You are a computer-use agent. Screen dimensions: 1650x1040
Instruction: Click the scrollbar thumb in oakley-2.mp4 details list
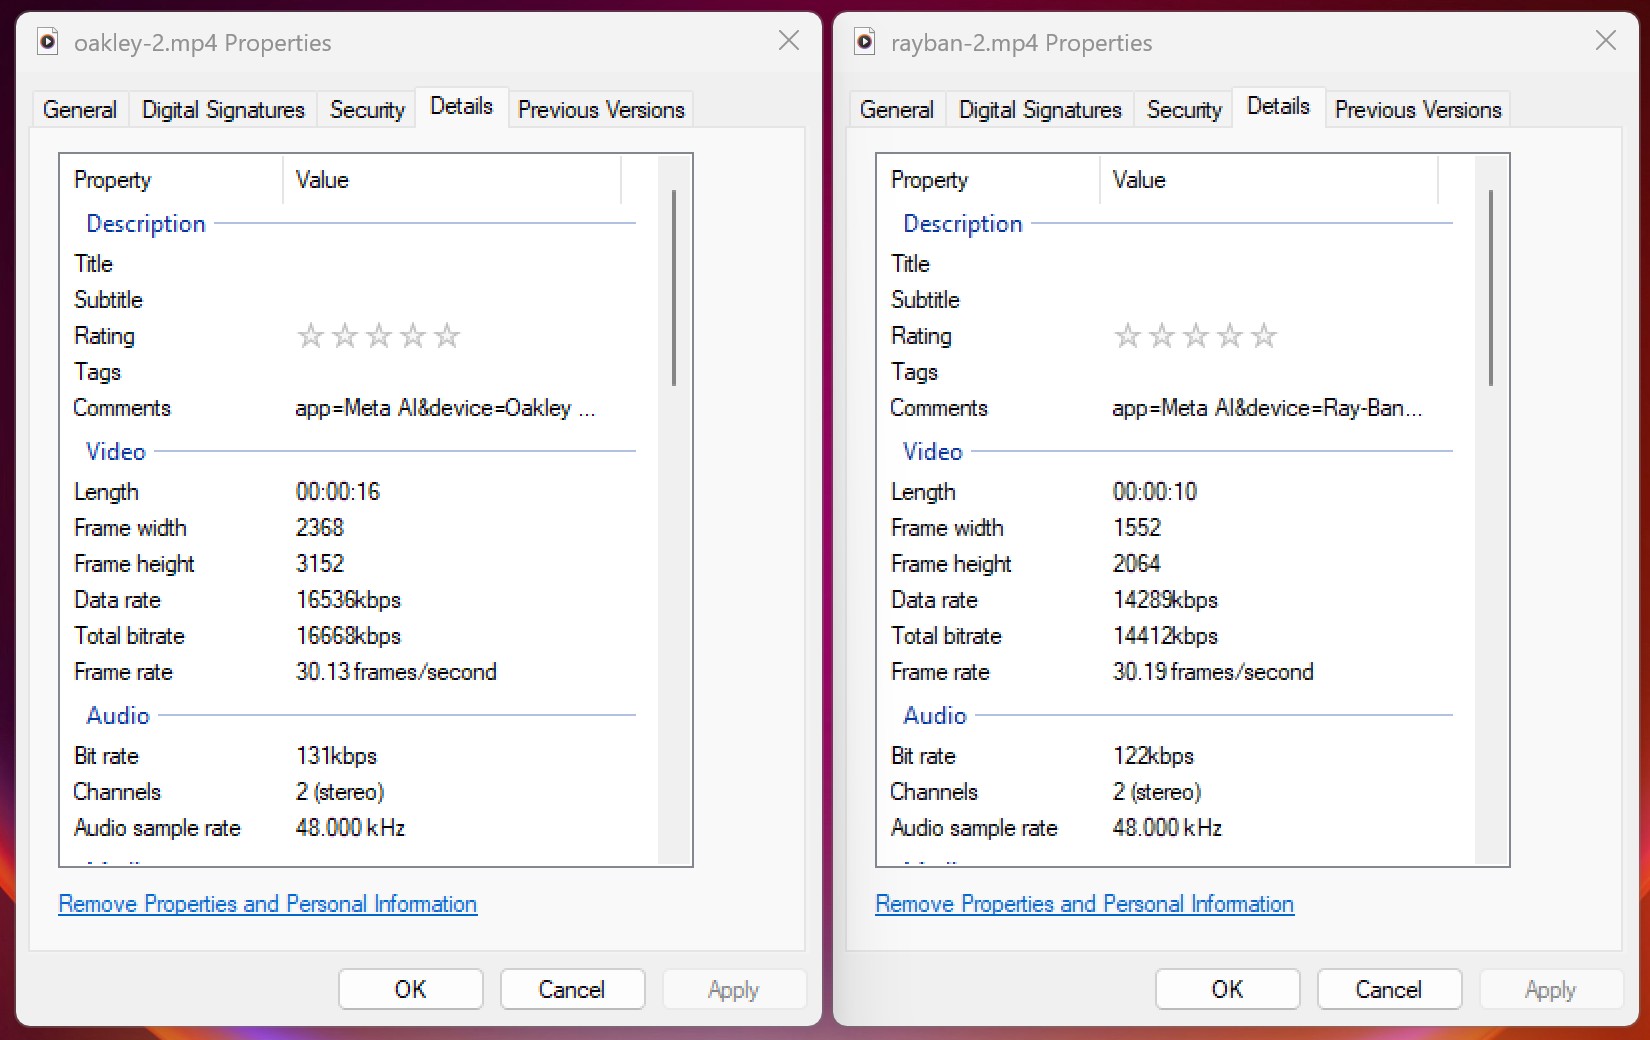tap(674, 288)
